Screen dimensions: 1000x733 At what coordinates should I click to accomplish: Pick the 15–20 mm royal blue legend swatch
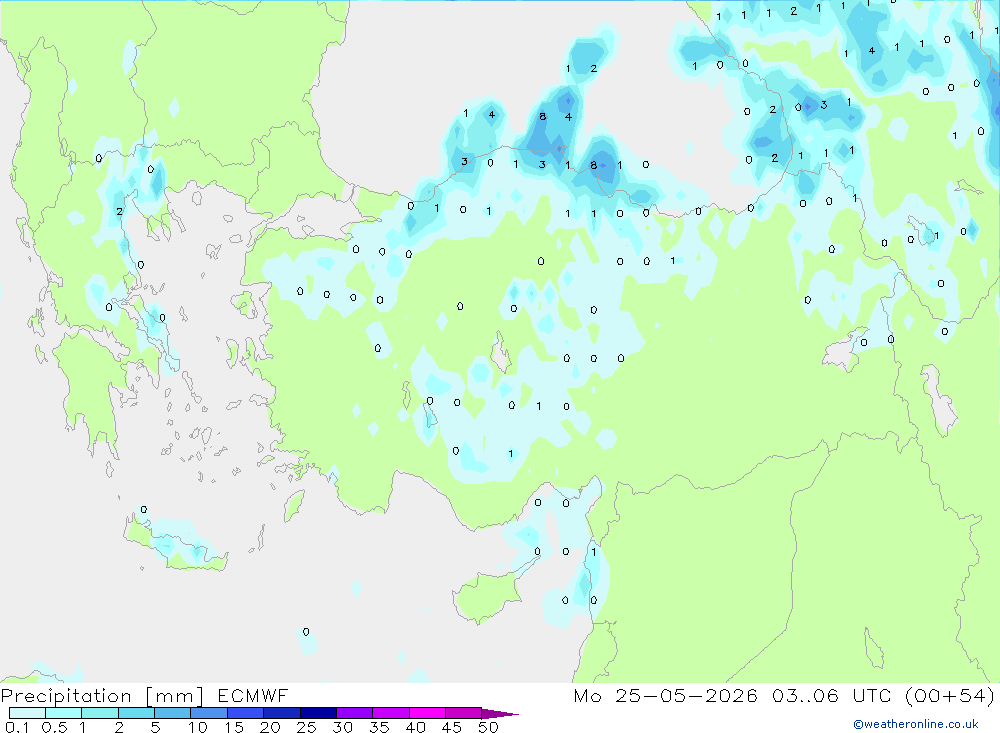[246, 713]
